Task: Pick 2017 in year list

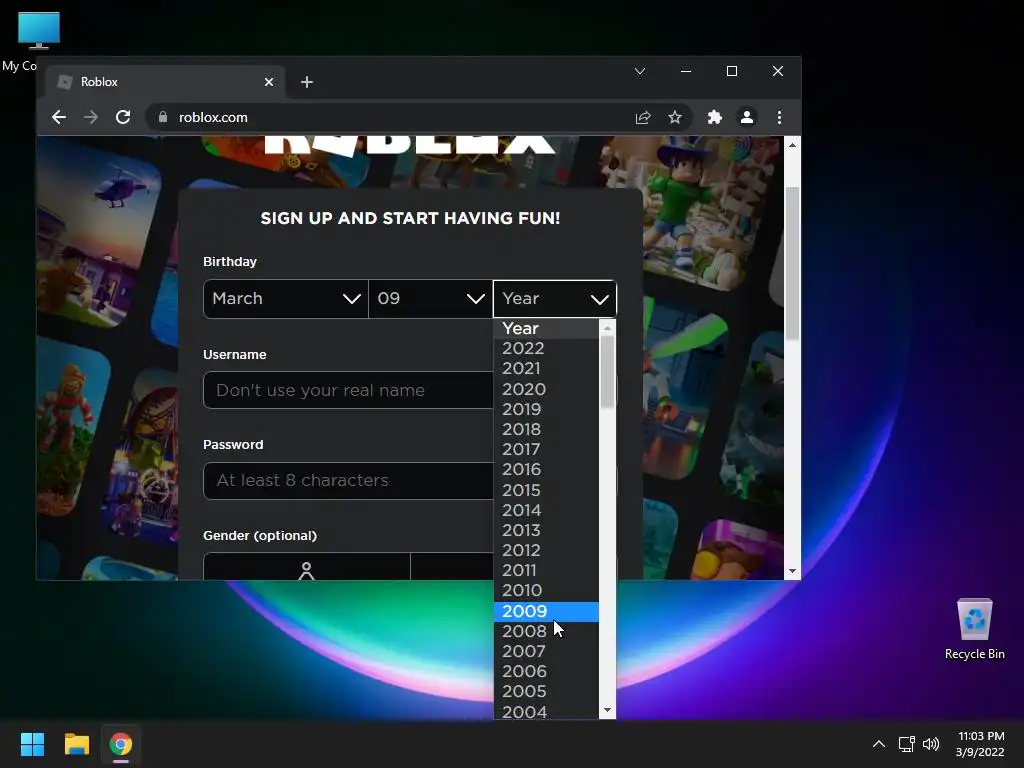Action: coord(546,450)
